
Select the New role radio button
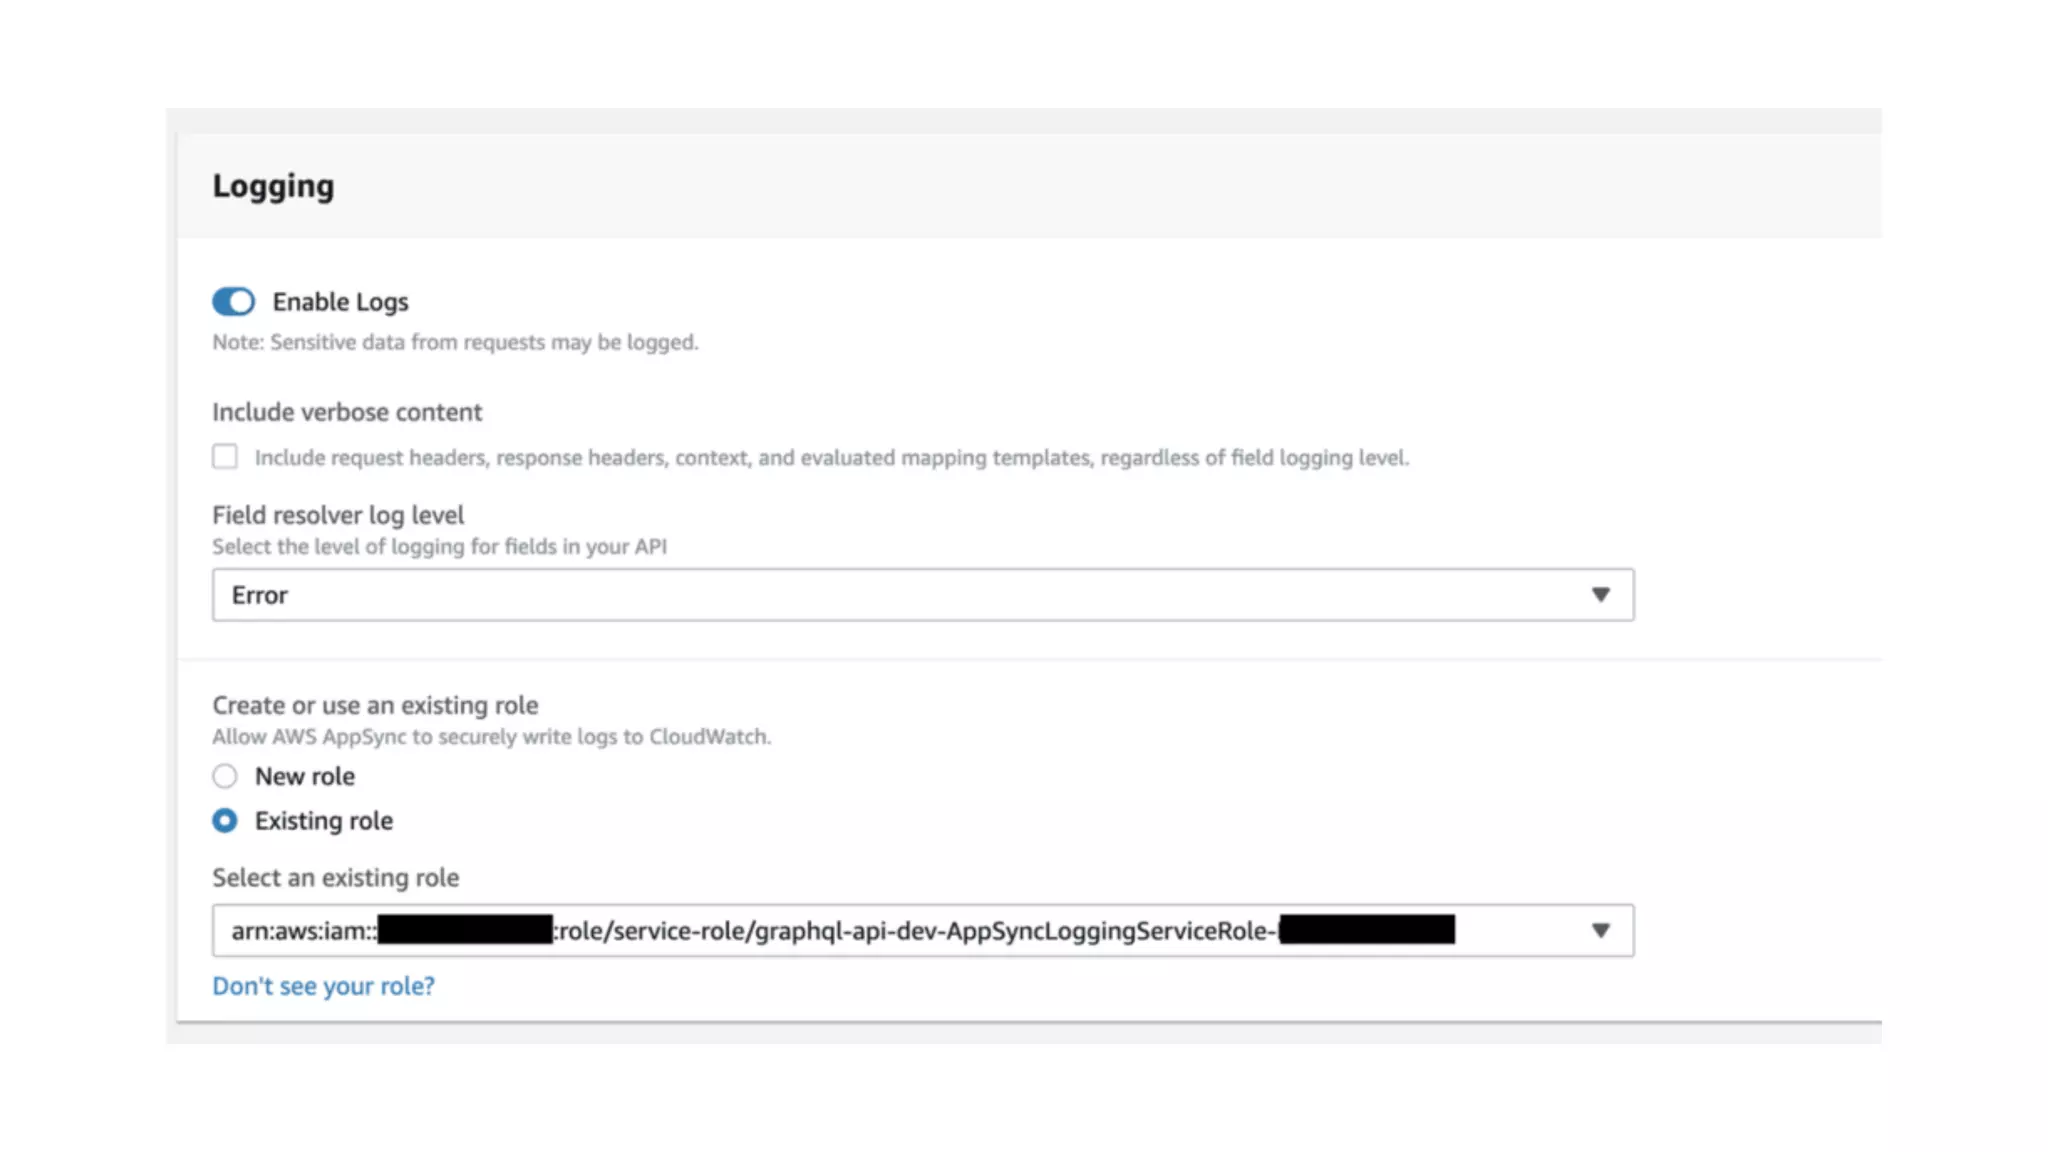[225, 776]
